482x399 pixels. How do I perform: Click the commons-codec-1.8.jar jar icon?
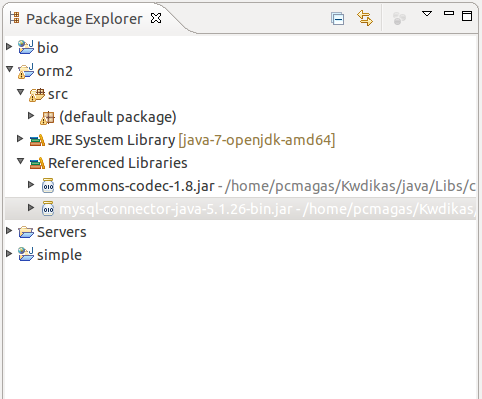click(48, 186)
